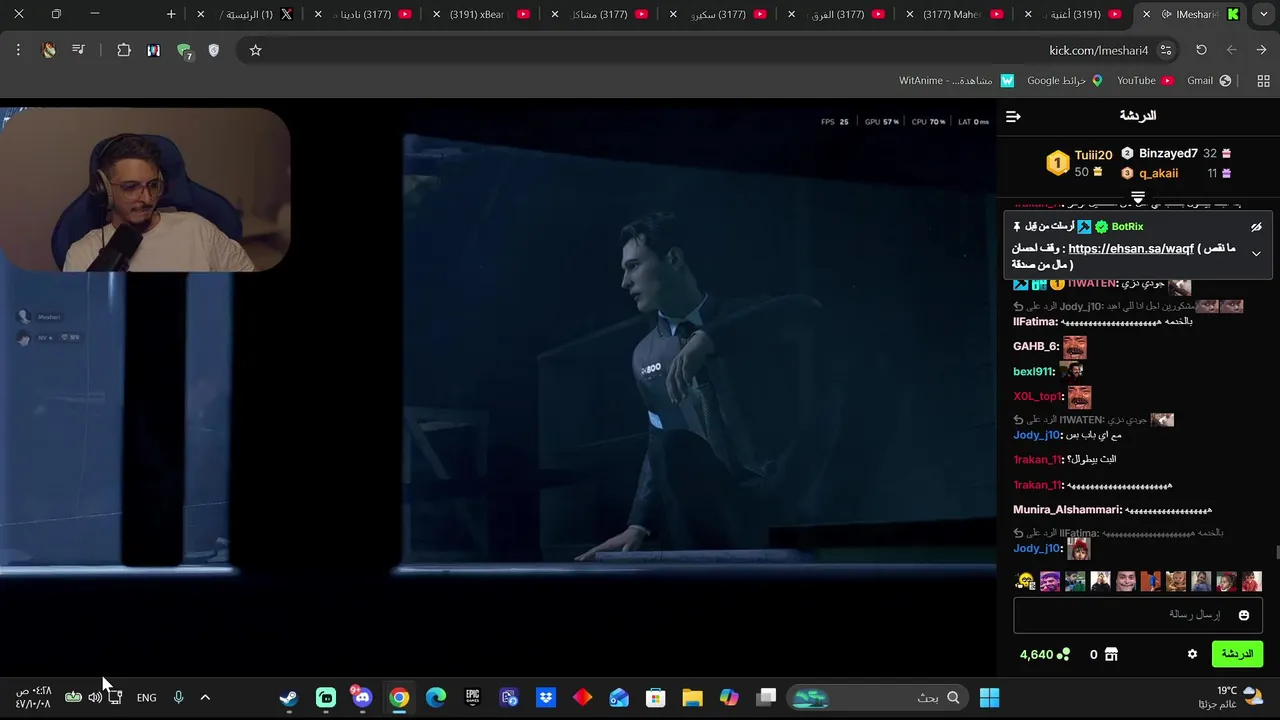Open Epic Games Launcher from taskbar
Screen dimensions: 1280x720
(x=472, y=697)
